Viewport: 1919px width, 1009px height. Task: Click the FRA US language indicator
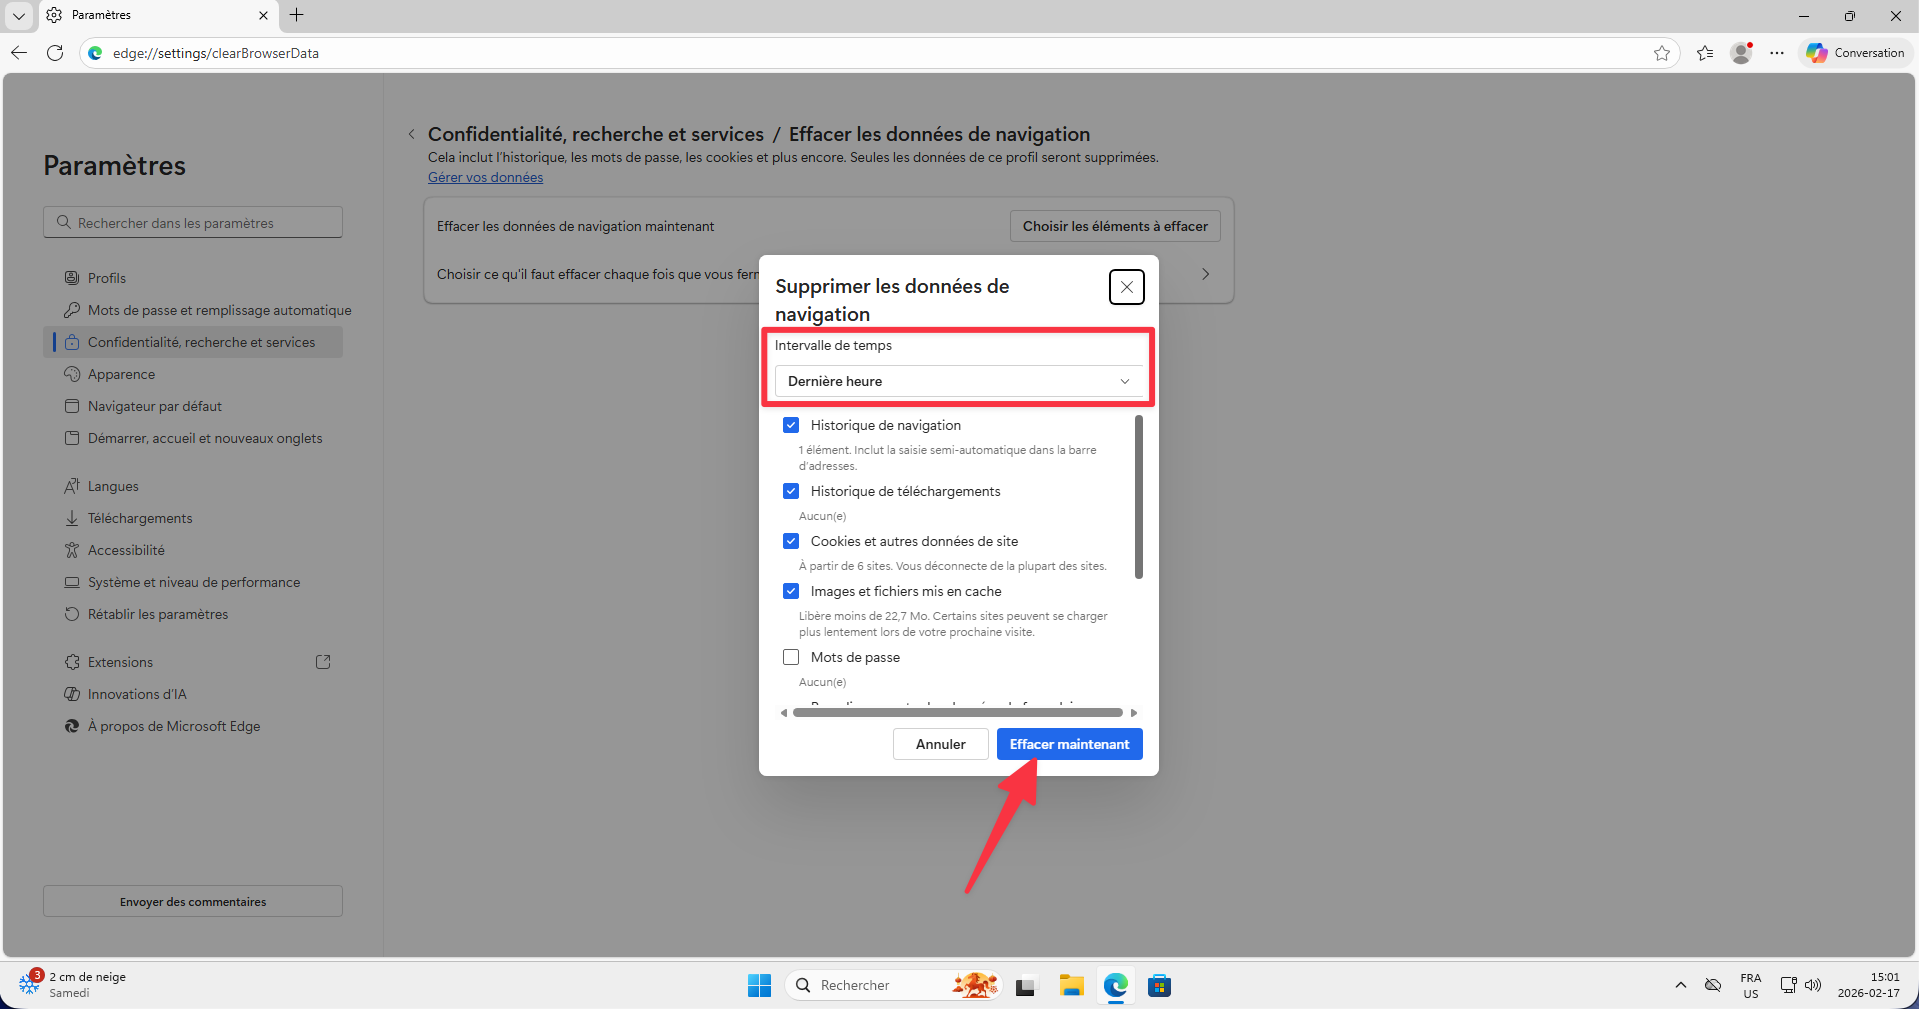(1751, 985)
